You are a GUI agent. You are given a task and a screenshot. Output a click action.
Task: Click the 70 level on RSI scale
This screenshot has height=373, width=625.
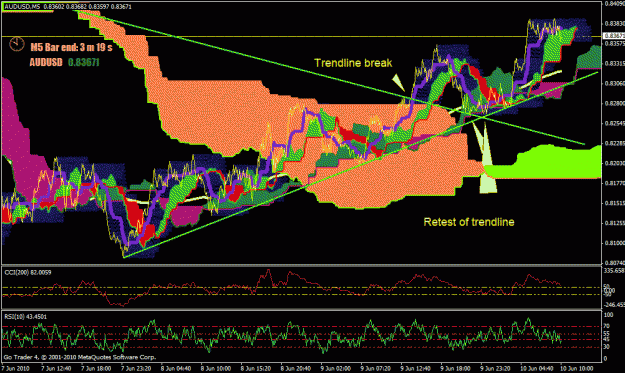click(607, 326)
